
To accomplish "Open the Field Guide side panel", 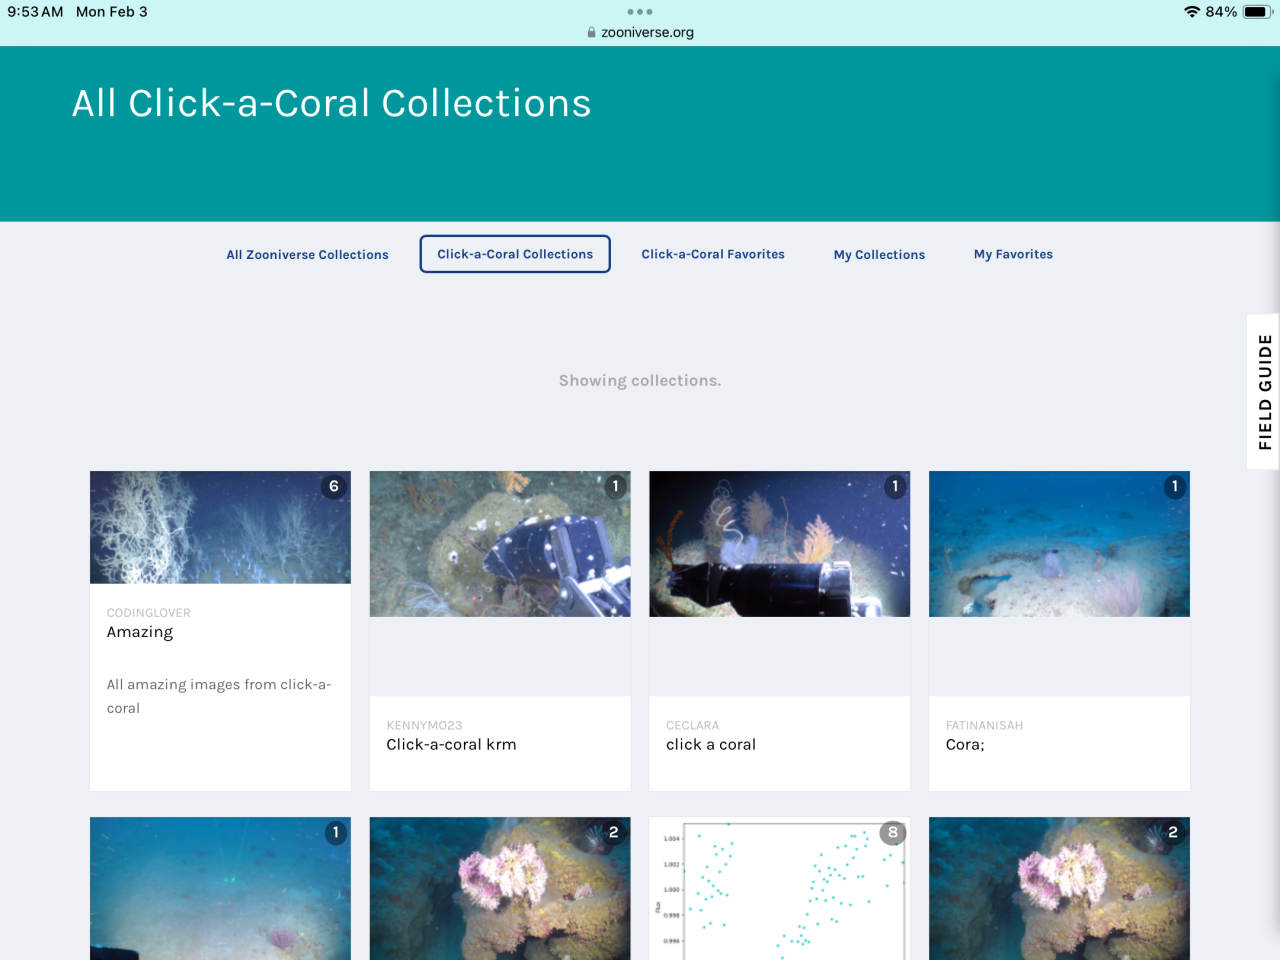I will tap(1264, 392).
